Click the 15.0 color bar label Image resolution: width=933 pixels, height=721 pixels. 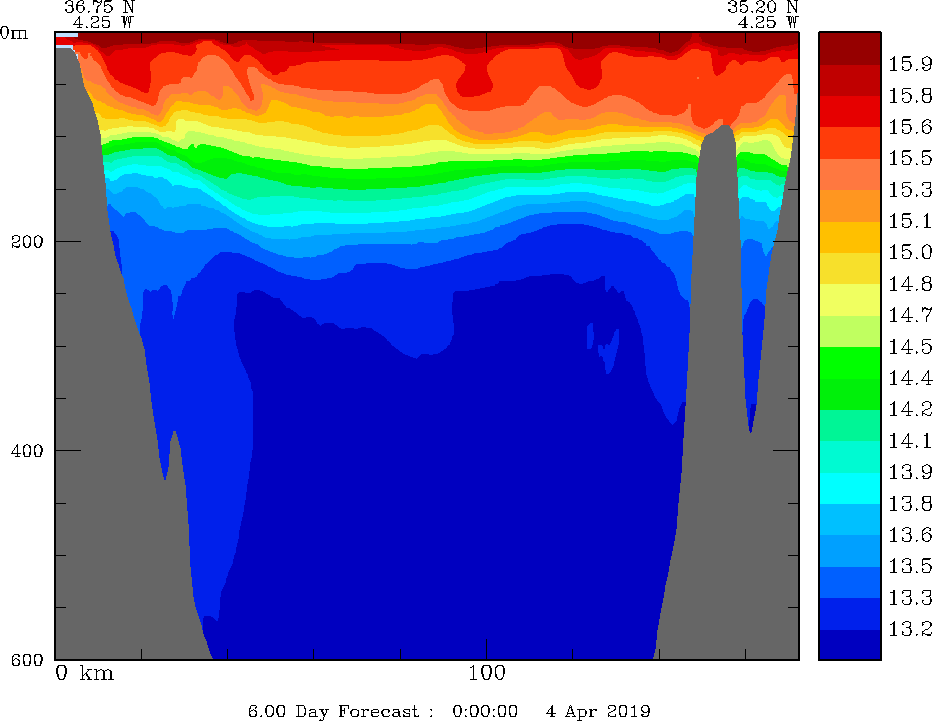910,252
